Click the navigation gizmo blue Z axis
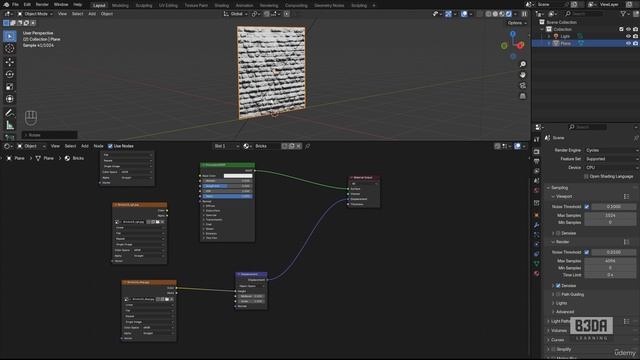This screenshot has width=640, height=360. point(513,34)
